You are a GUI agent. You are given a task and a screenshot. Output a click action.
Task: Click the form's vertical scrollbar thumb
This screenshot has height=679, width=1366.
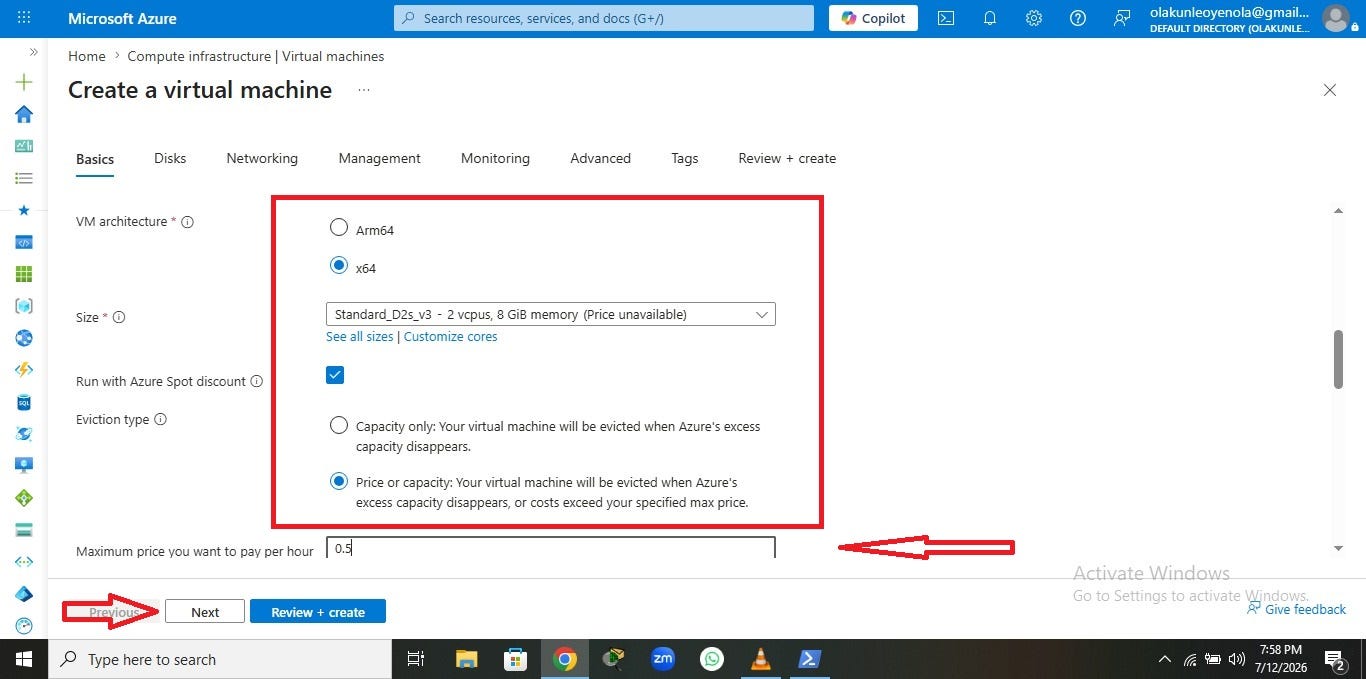[x=1338, y=359]
